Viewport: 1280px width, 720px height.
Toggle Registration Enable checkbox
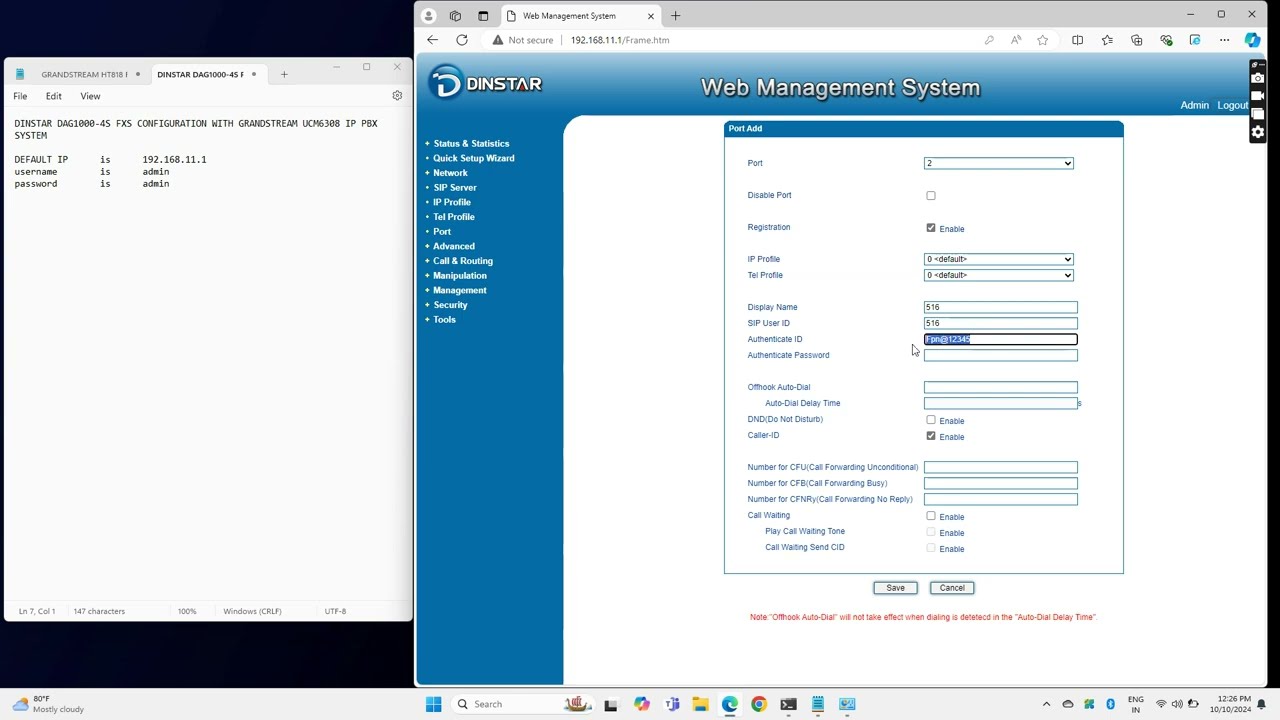point(931,228)
